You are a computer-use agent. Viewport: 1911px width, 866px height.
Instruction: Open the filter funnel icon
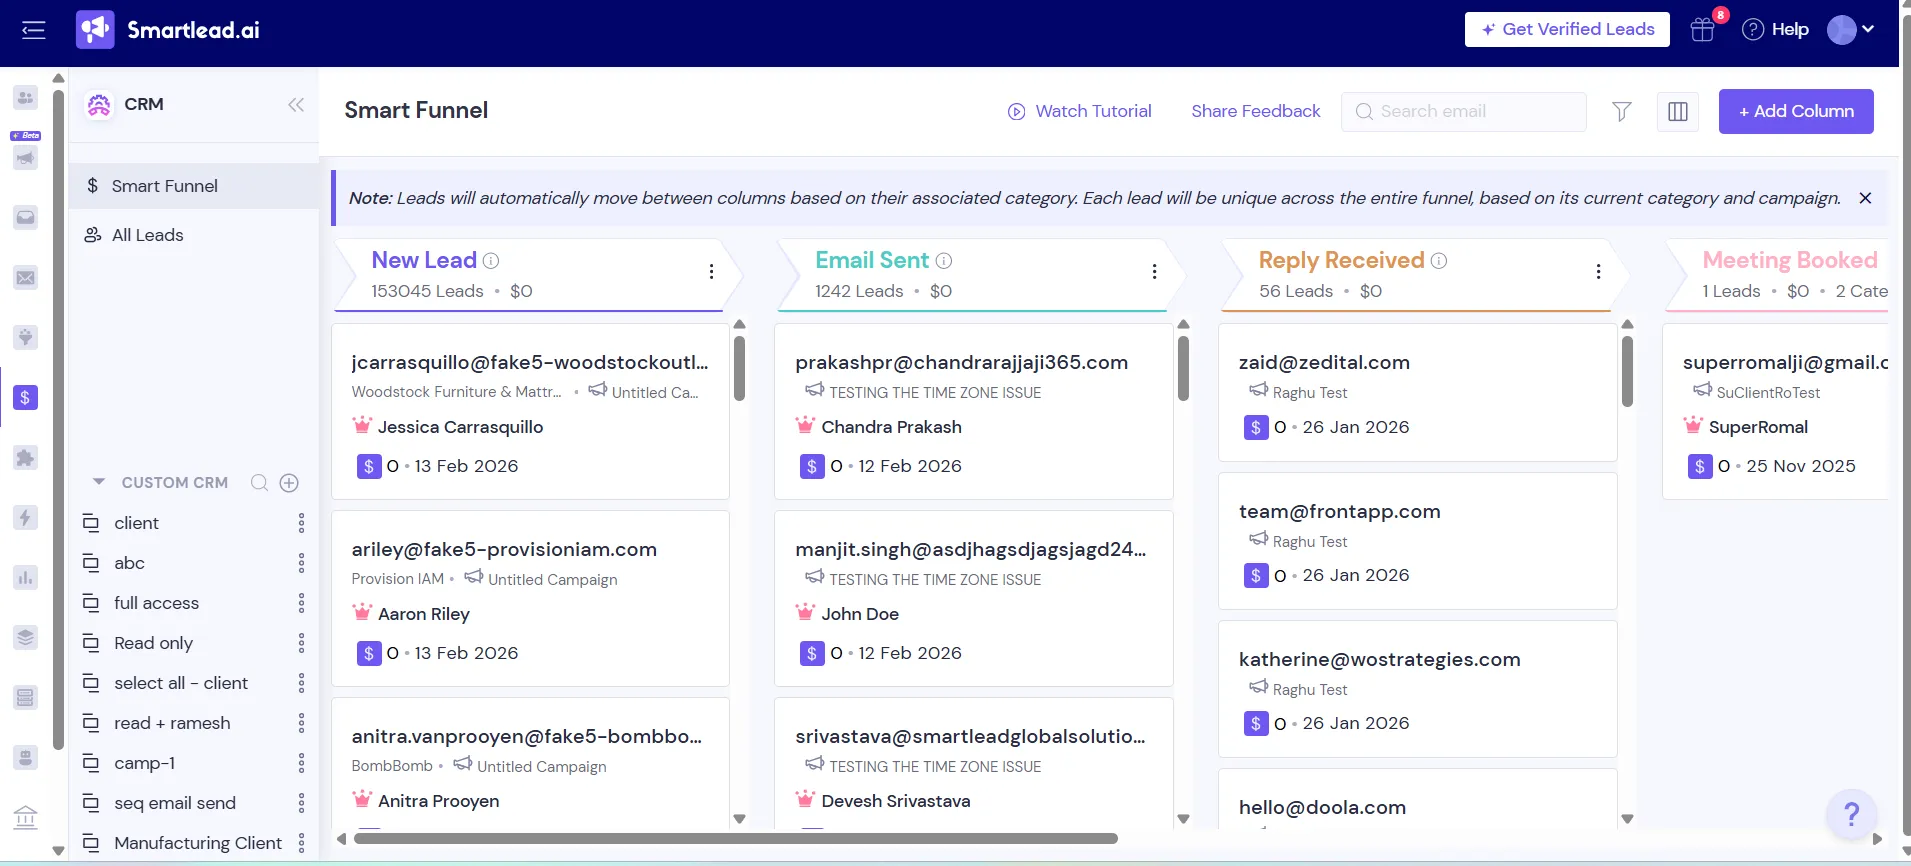[1622, 112]
